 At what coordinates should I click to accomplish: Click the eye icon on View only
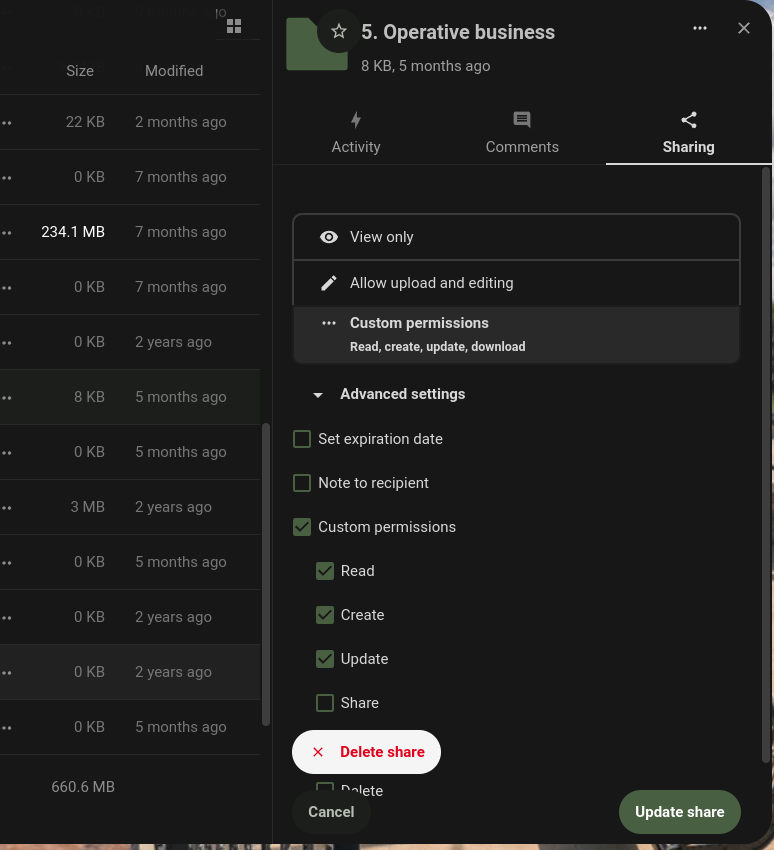point(328,237)
